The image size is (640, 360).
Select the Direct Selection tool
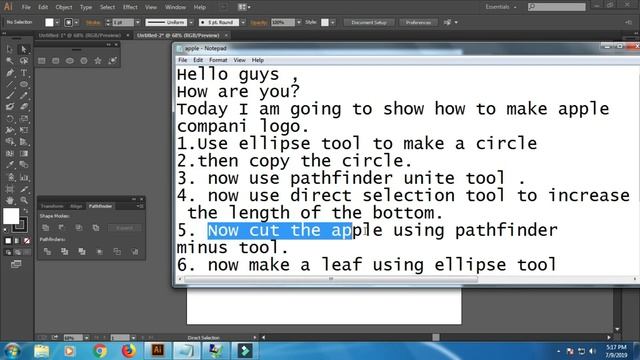[24, 49]
